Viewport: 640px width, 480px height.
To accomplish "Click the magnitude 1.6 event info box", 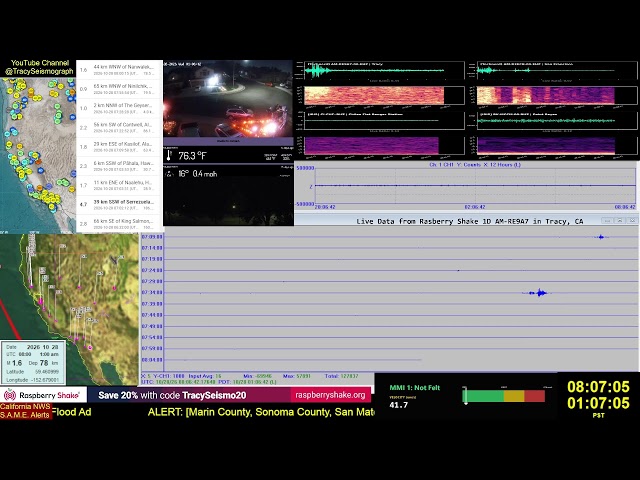I will pyautogui.click(x=33, y=362).
